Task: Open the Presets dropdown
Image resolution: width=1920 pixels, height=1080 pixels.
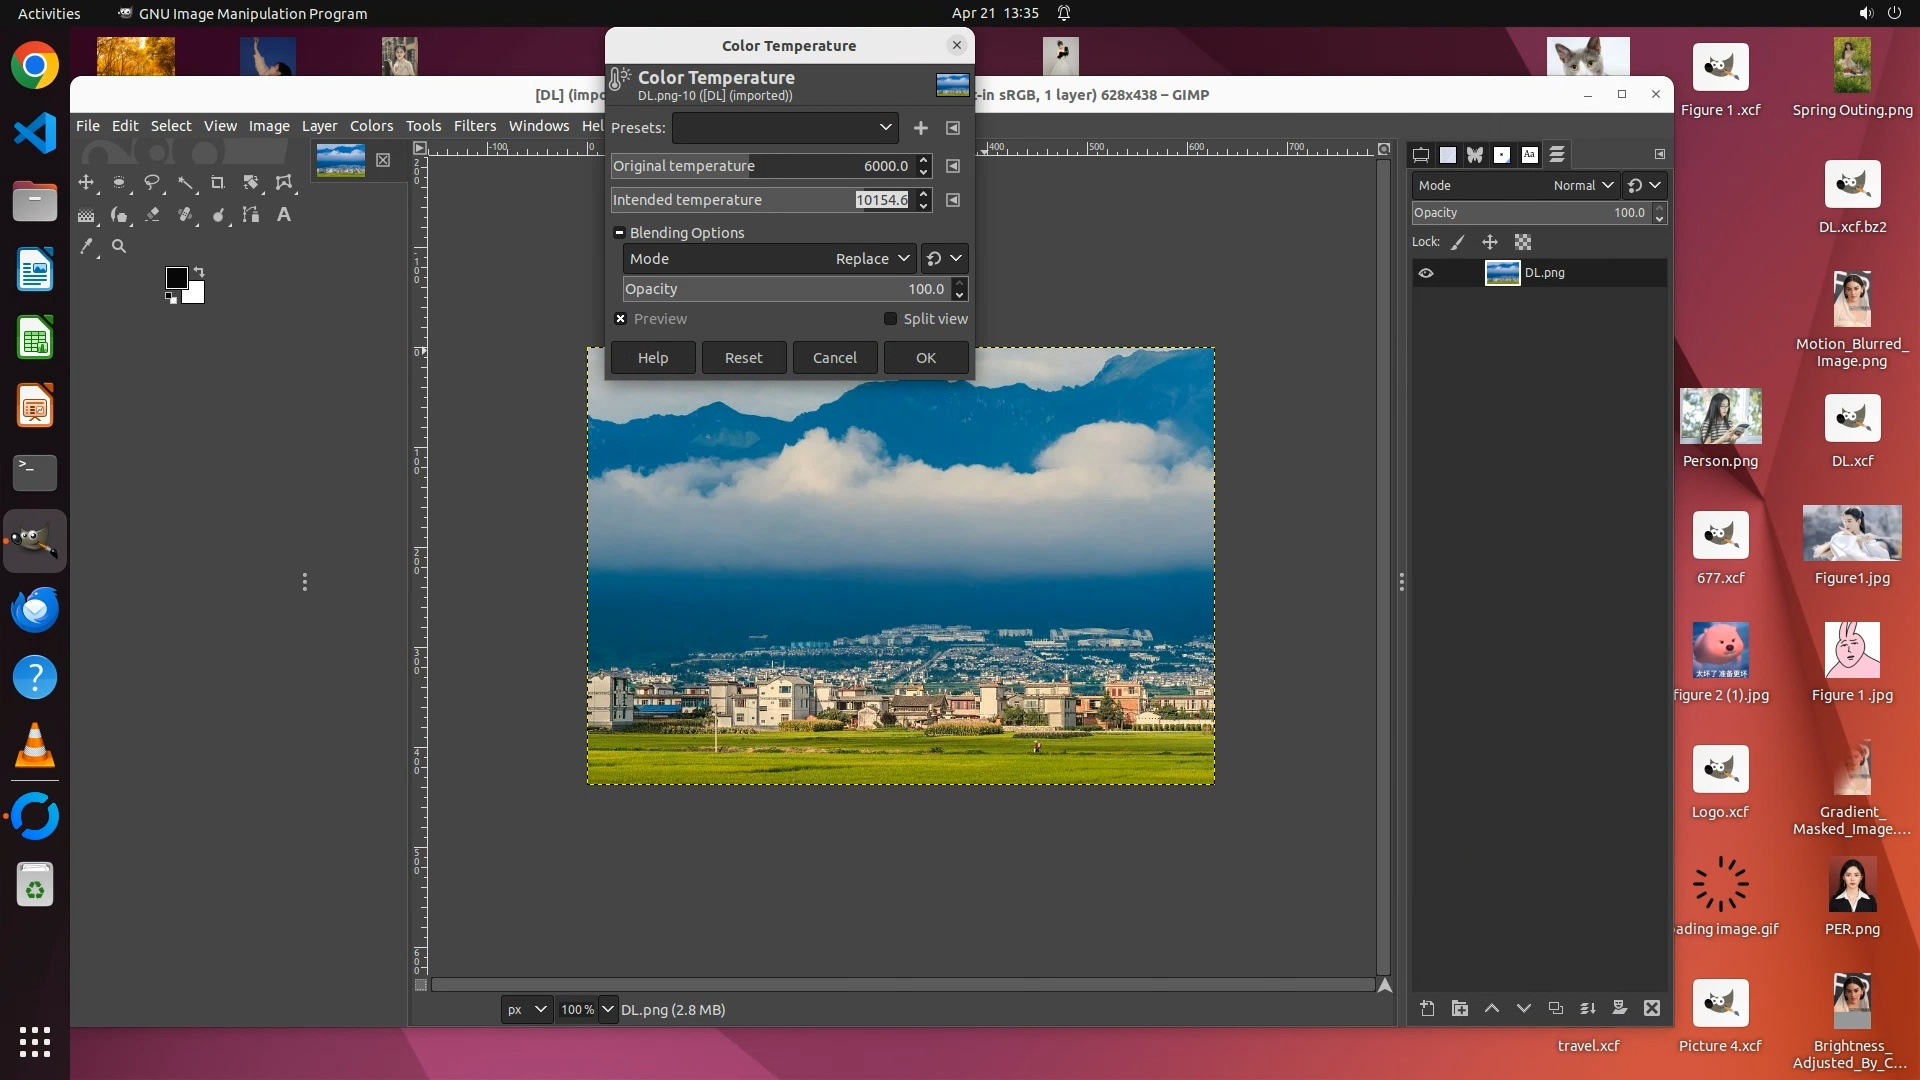Action: click(x=785, y=128)
